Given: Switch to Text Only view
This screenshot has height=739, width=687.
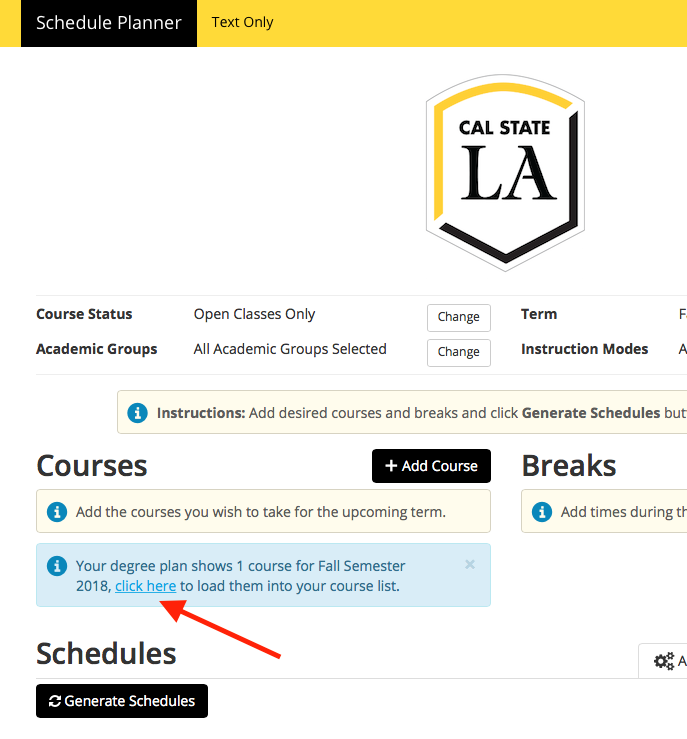Looking at the screenshot, I should click(242, 22).
